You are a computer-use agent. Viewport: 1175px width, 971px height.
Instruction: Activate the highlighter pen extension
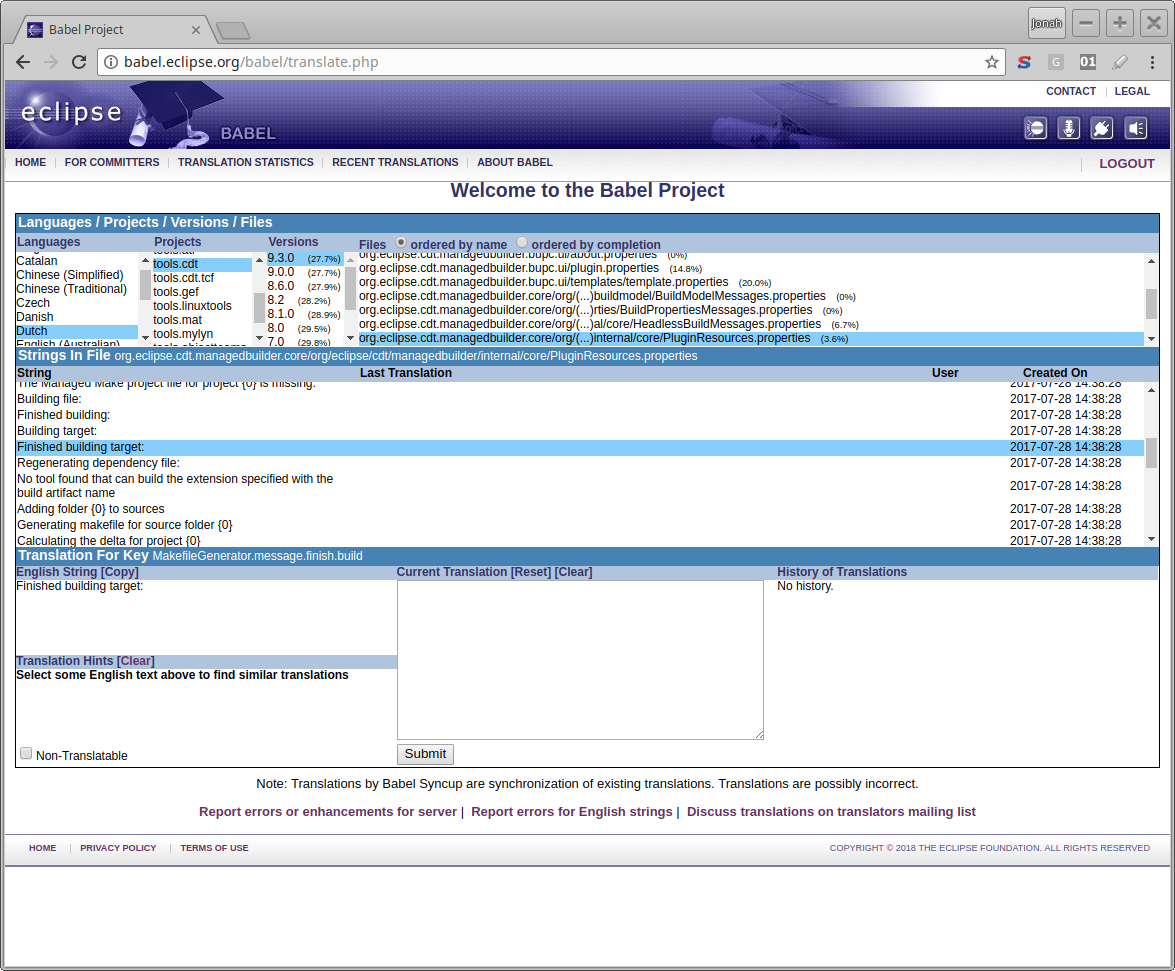[1120, 62]
